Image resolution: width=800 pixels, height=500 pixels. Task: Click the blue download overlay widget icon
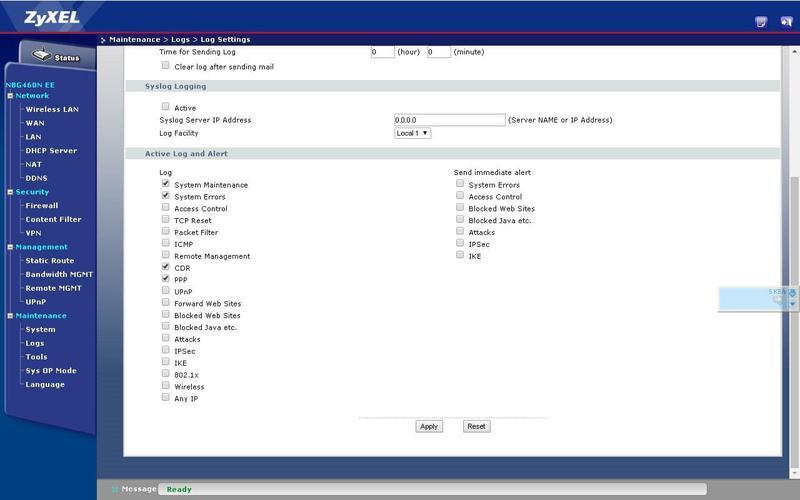(x=792, y=294)
